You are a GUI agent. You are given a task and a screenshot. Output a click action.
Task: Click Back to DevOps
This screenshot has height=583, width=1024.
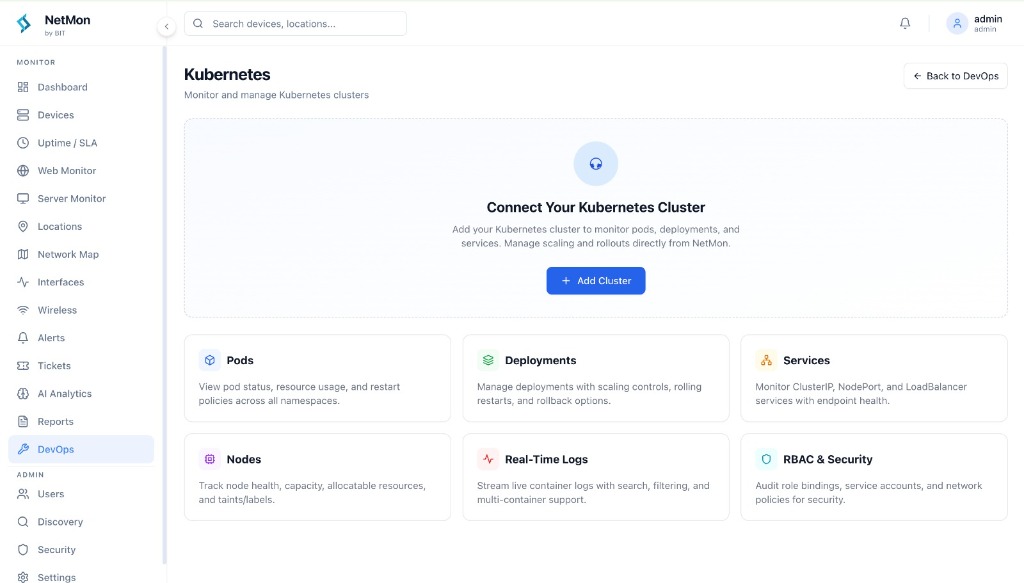pyautogui.click(x=955, y=75)
